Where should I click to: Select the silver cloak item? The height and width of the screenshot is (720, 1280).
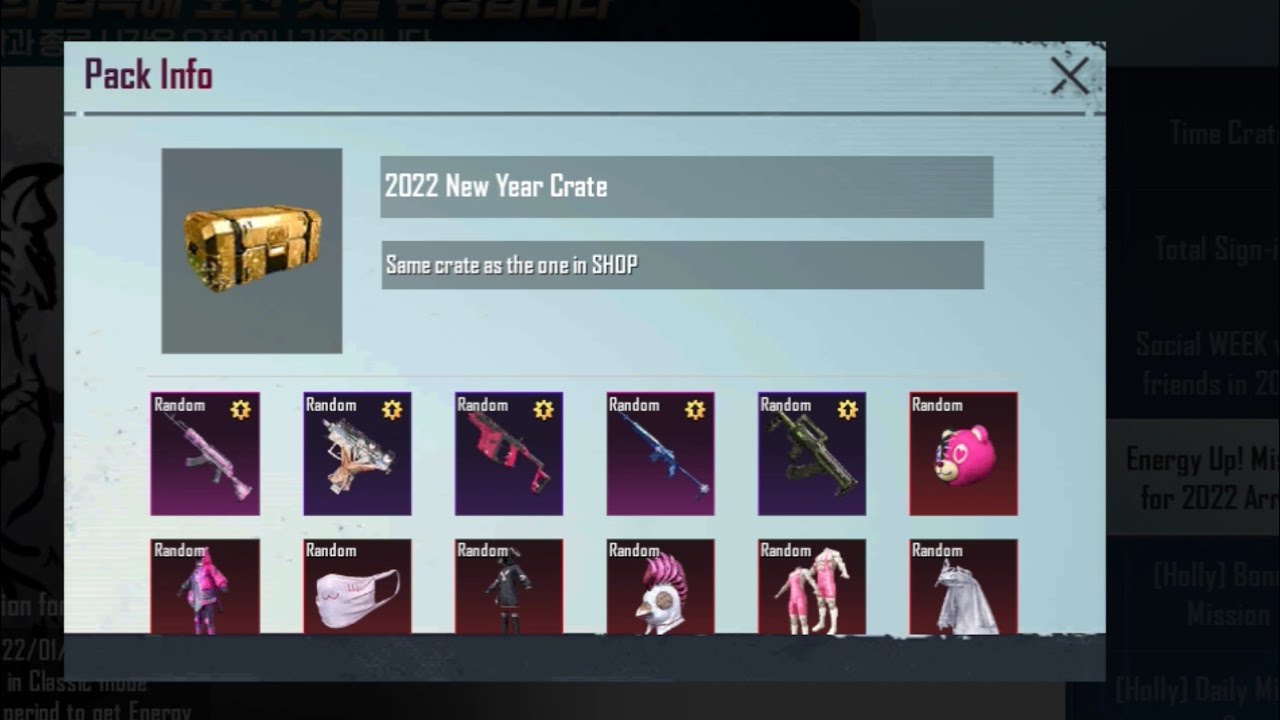click(963, 587)
